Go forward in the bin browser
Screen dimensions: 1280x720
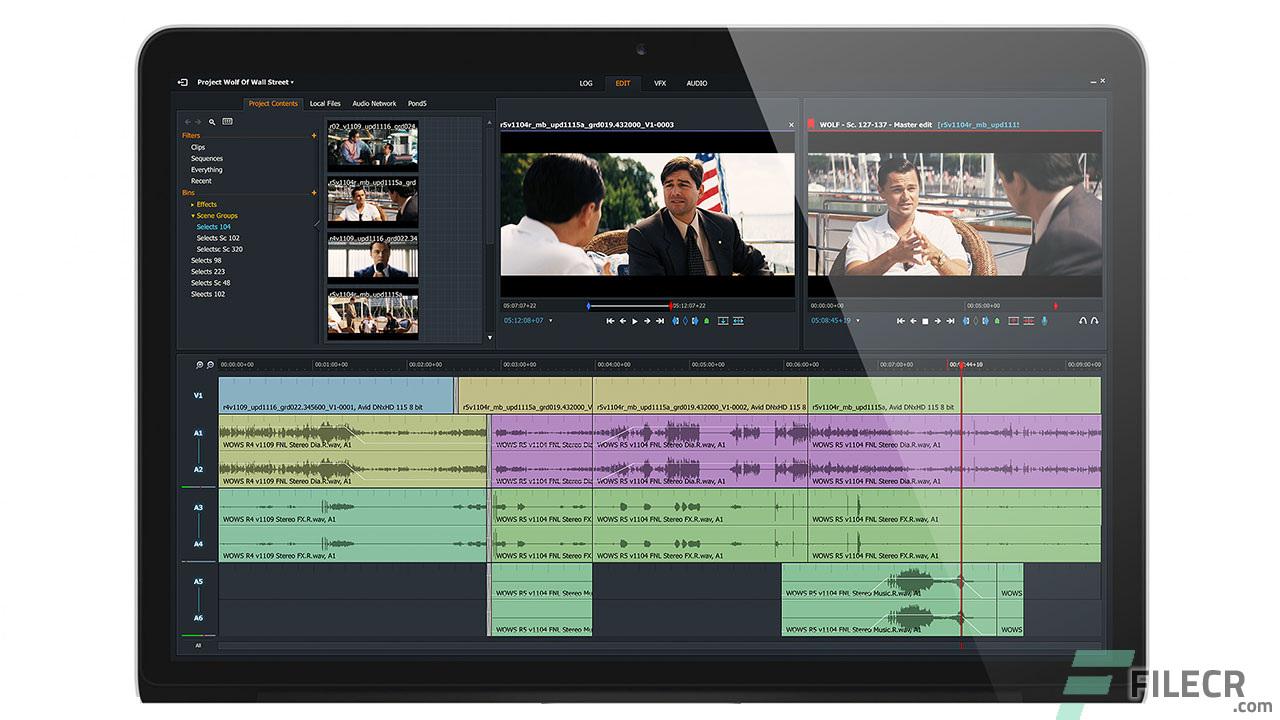pos(198,121)
